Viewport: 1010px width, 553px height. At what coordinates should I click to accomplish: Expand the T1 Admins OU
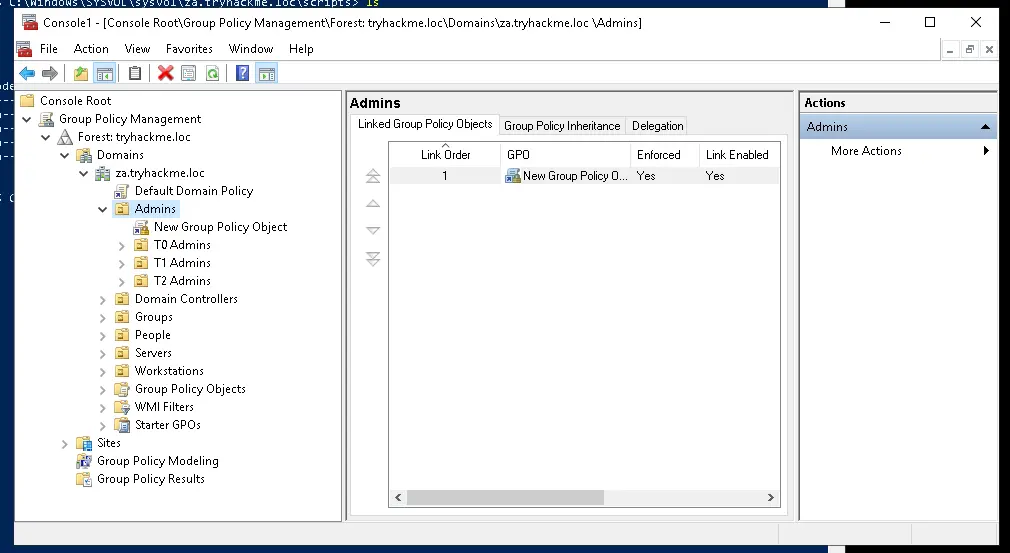(122, 263)
